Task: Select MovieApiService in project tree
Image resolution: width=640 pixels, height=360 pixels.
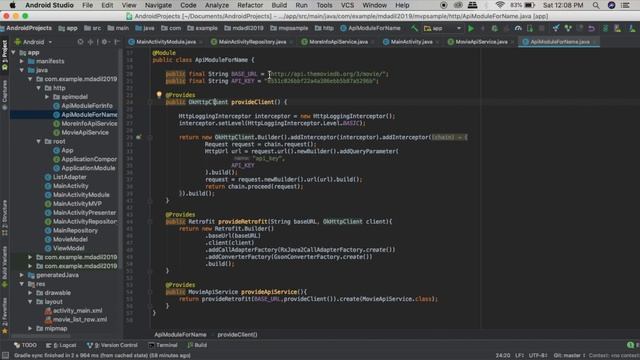Action: 85,133
